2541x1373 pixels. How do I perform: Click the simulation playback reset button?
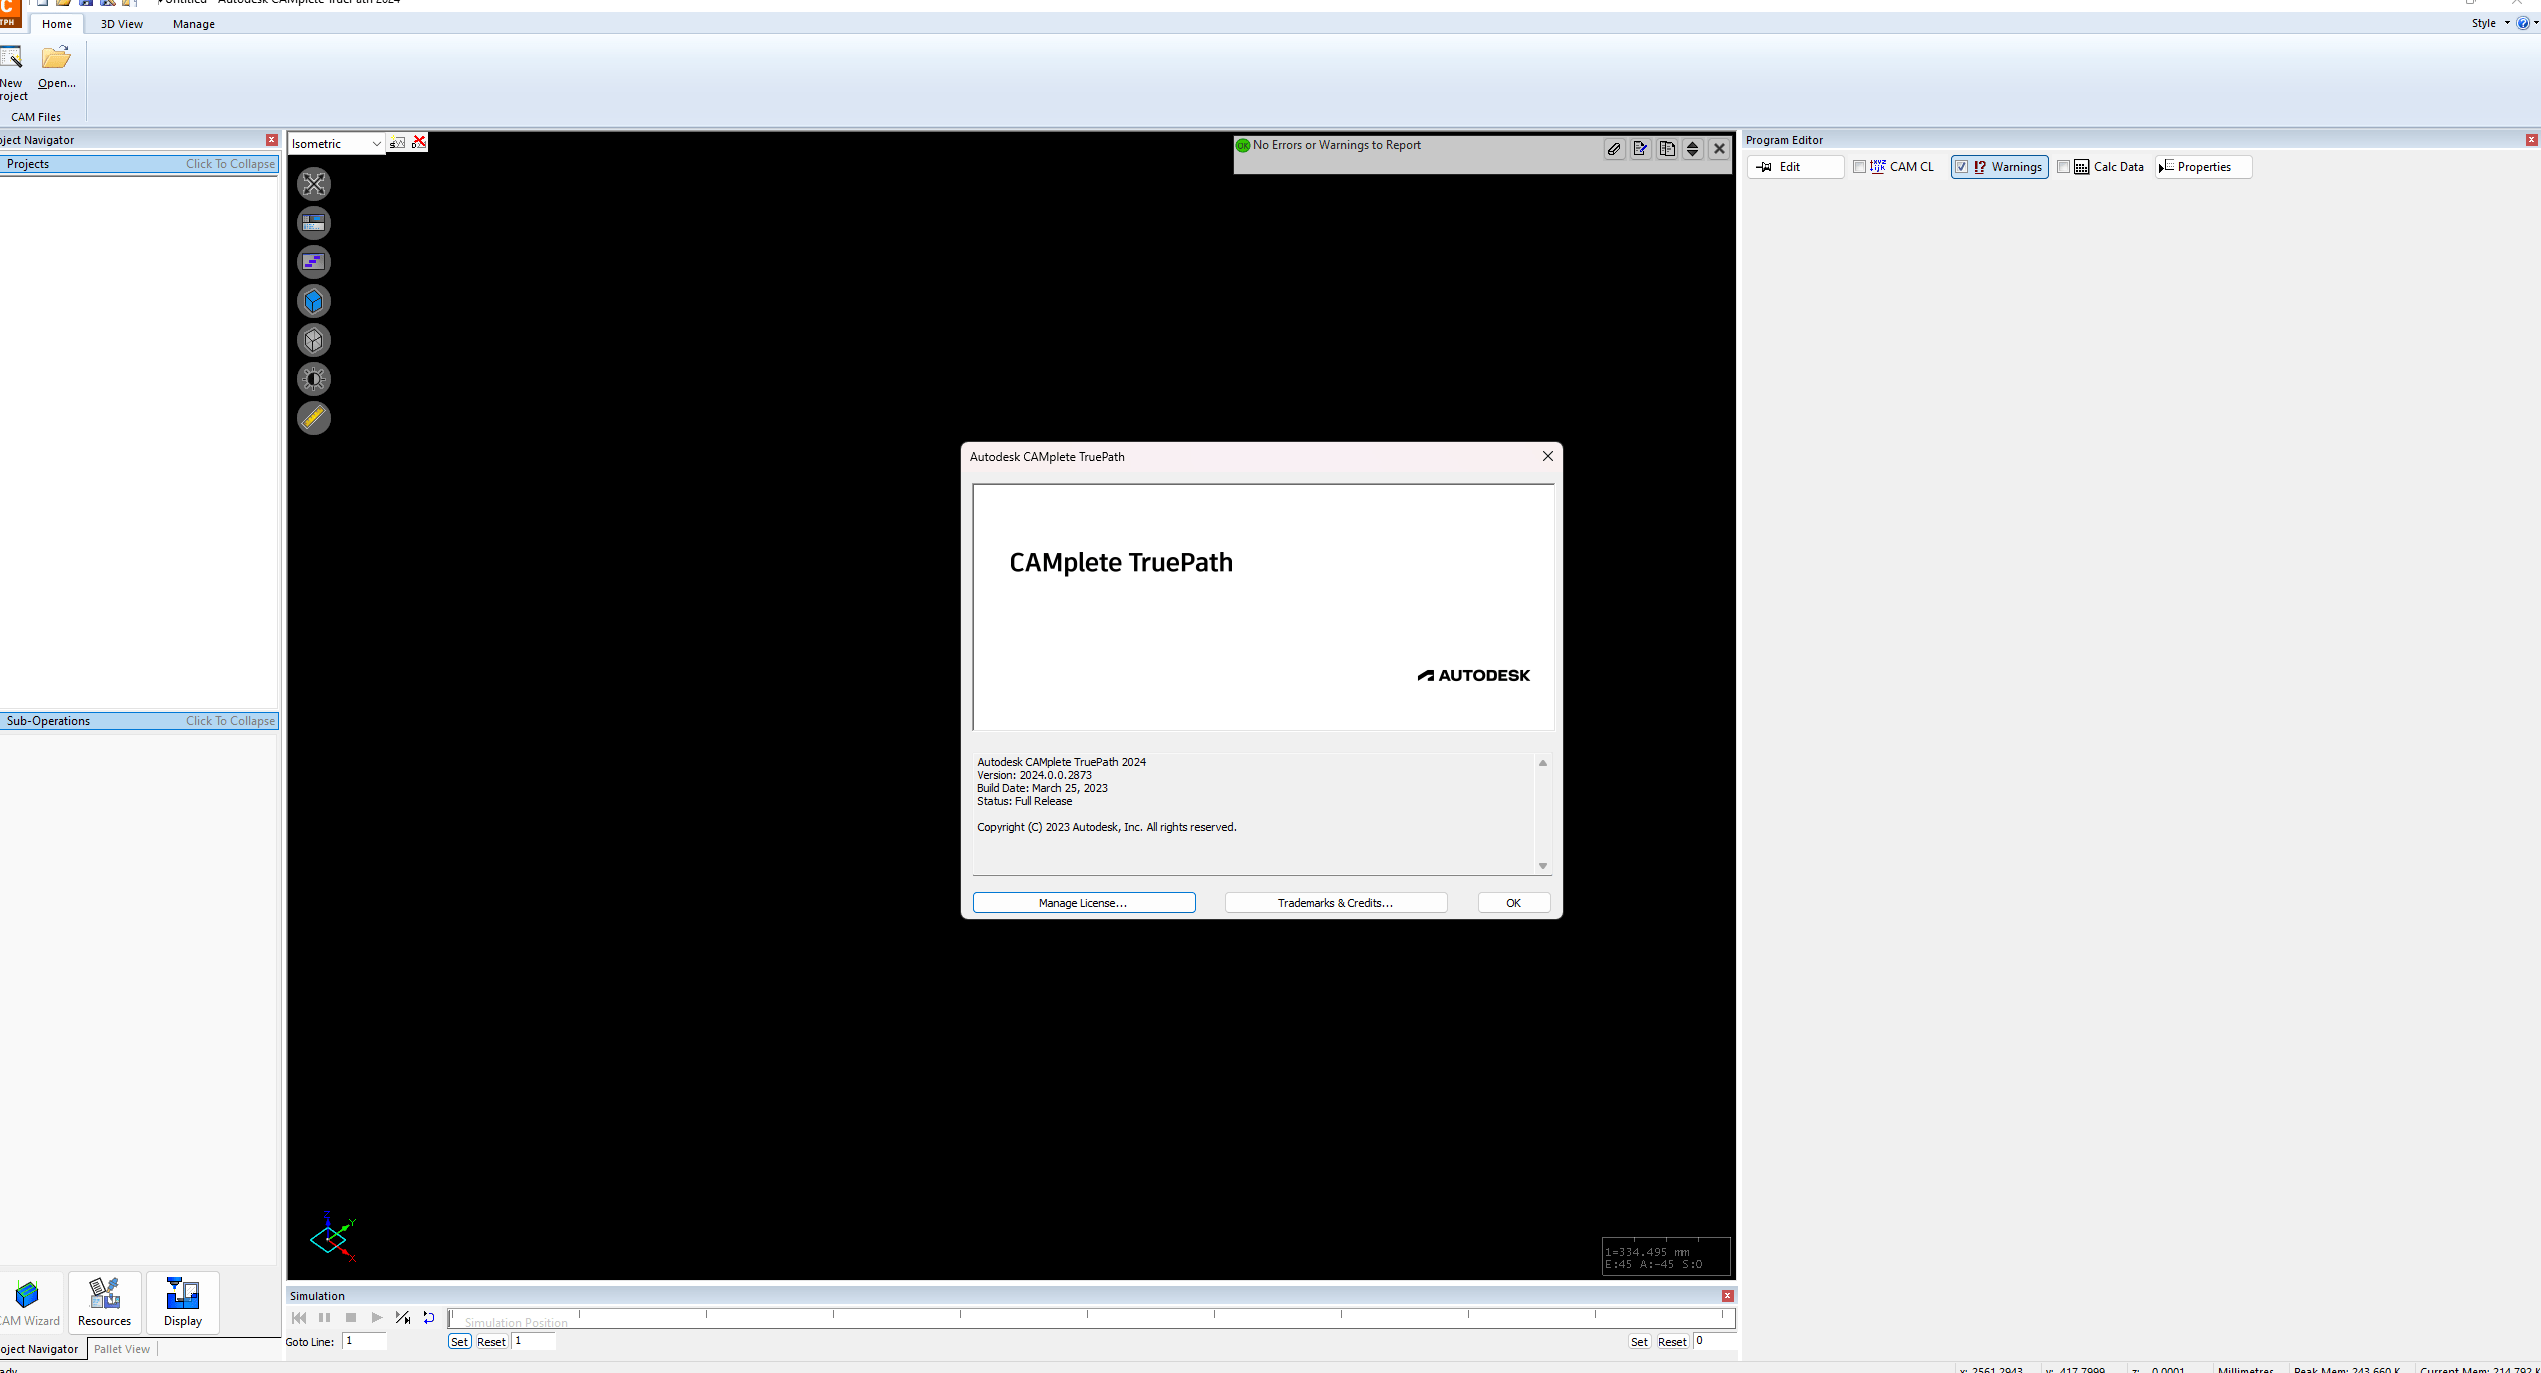[429, 1317]
